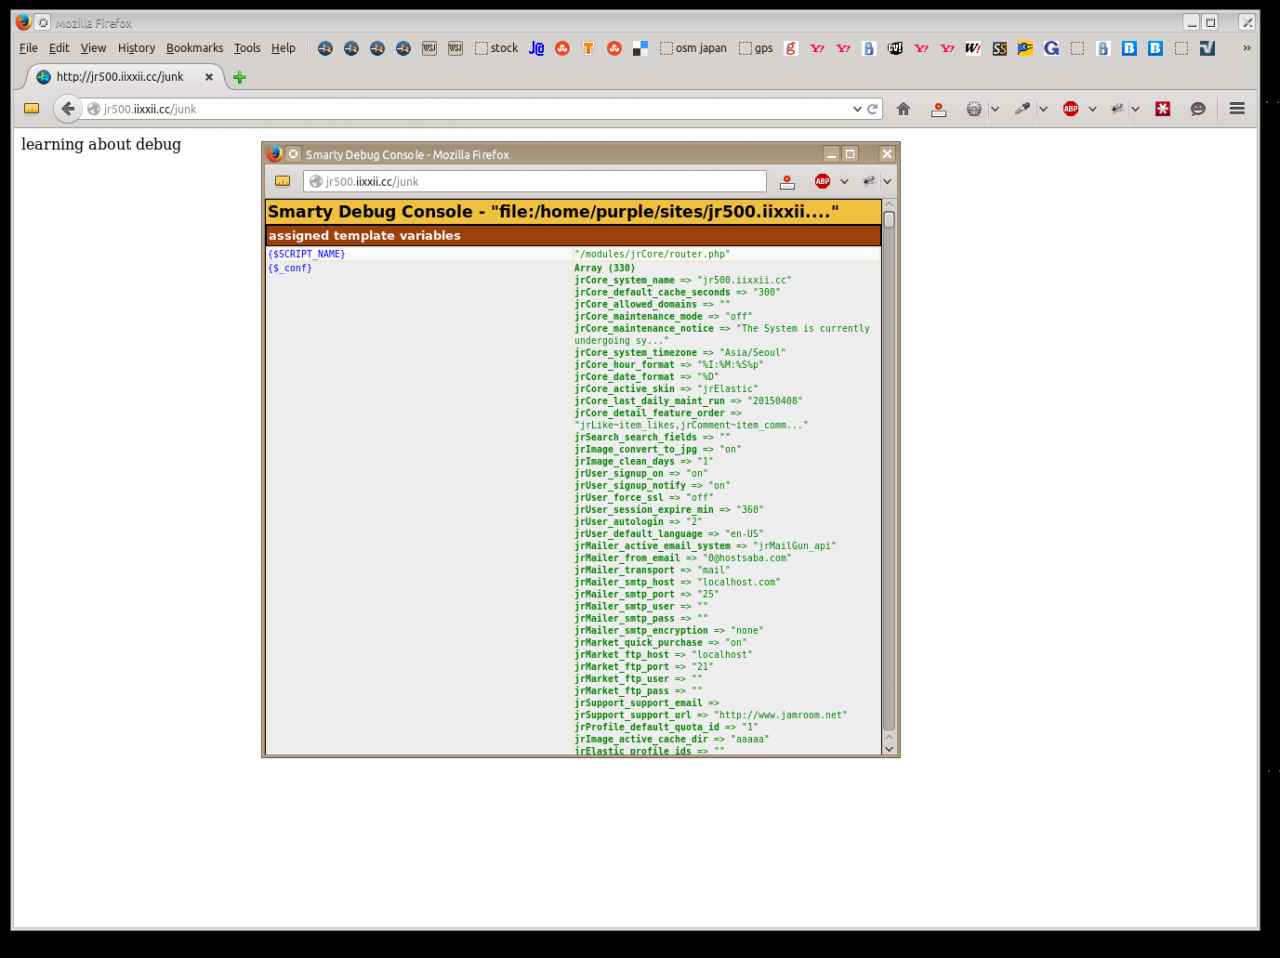This screenshot has height=958, width=1280.
Task: Open the Firefox hamburger menu
Action: [1237, 109]
